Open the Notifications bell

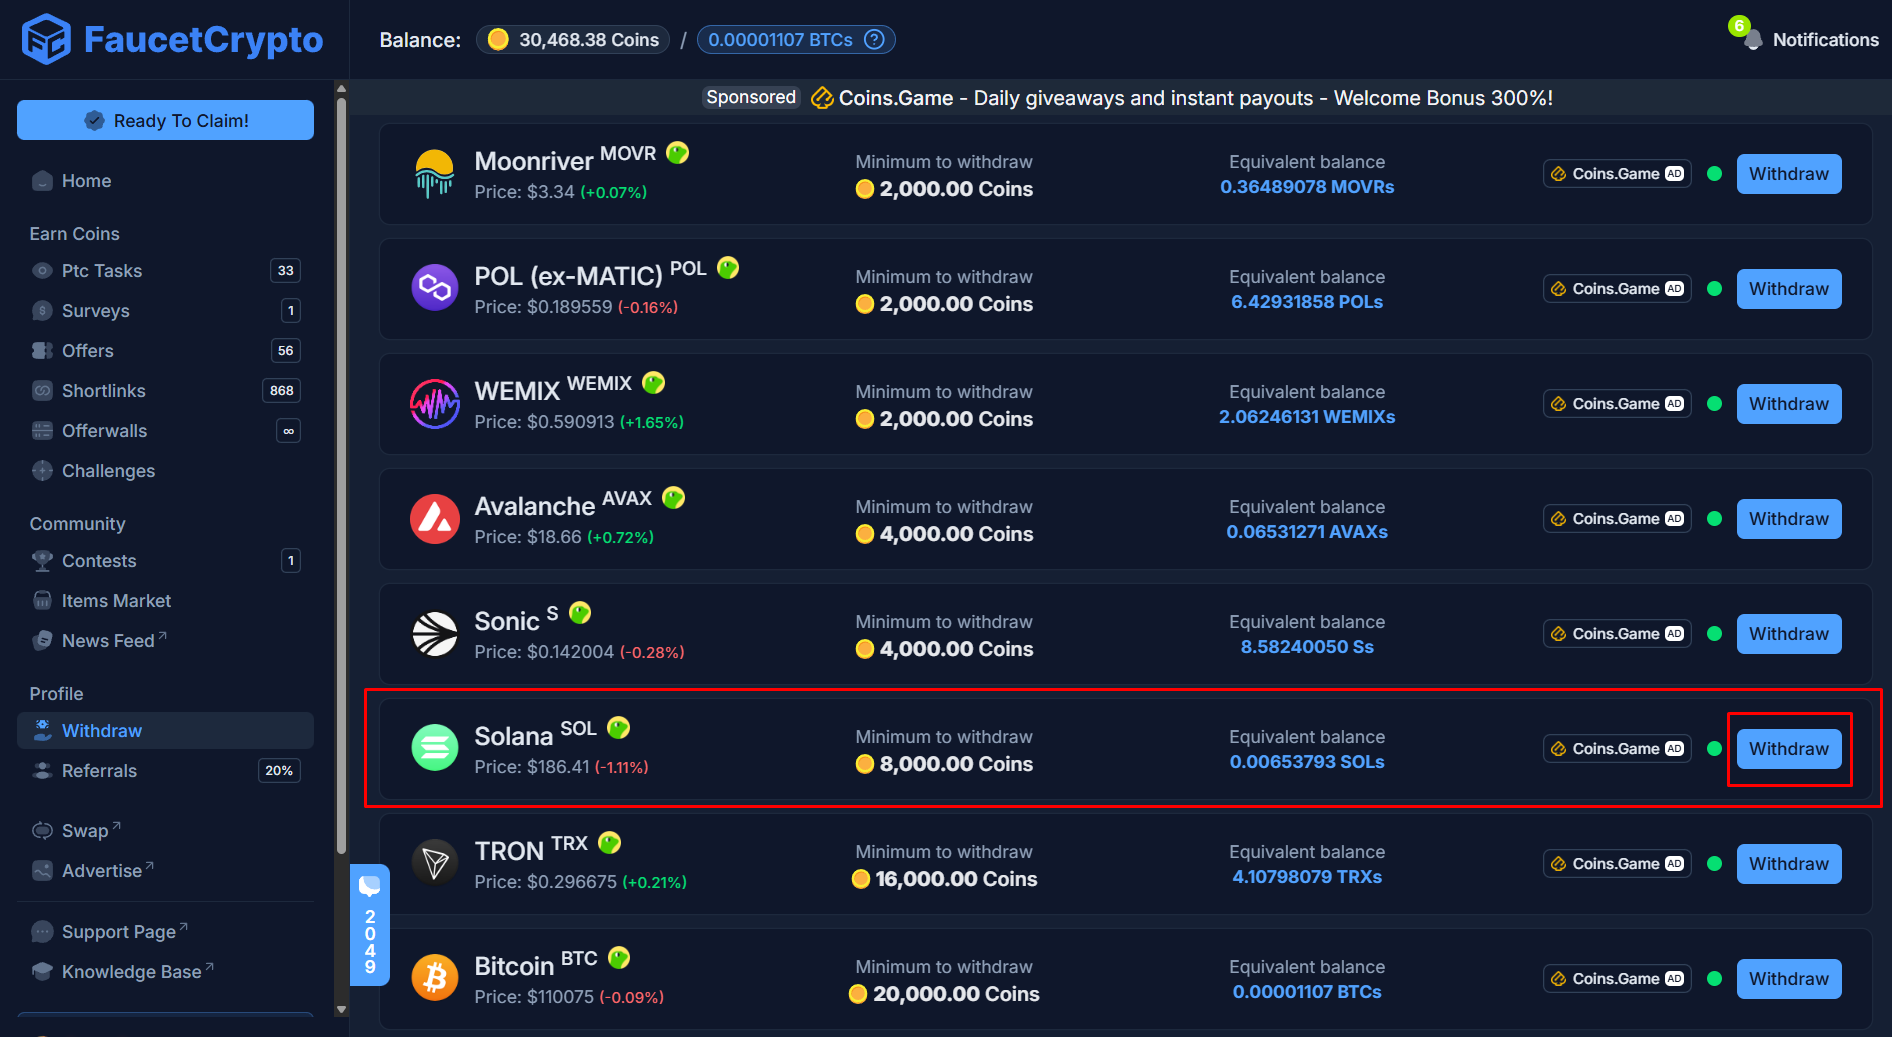1753,39
